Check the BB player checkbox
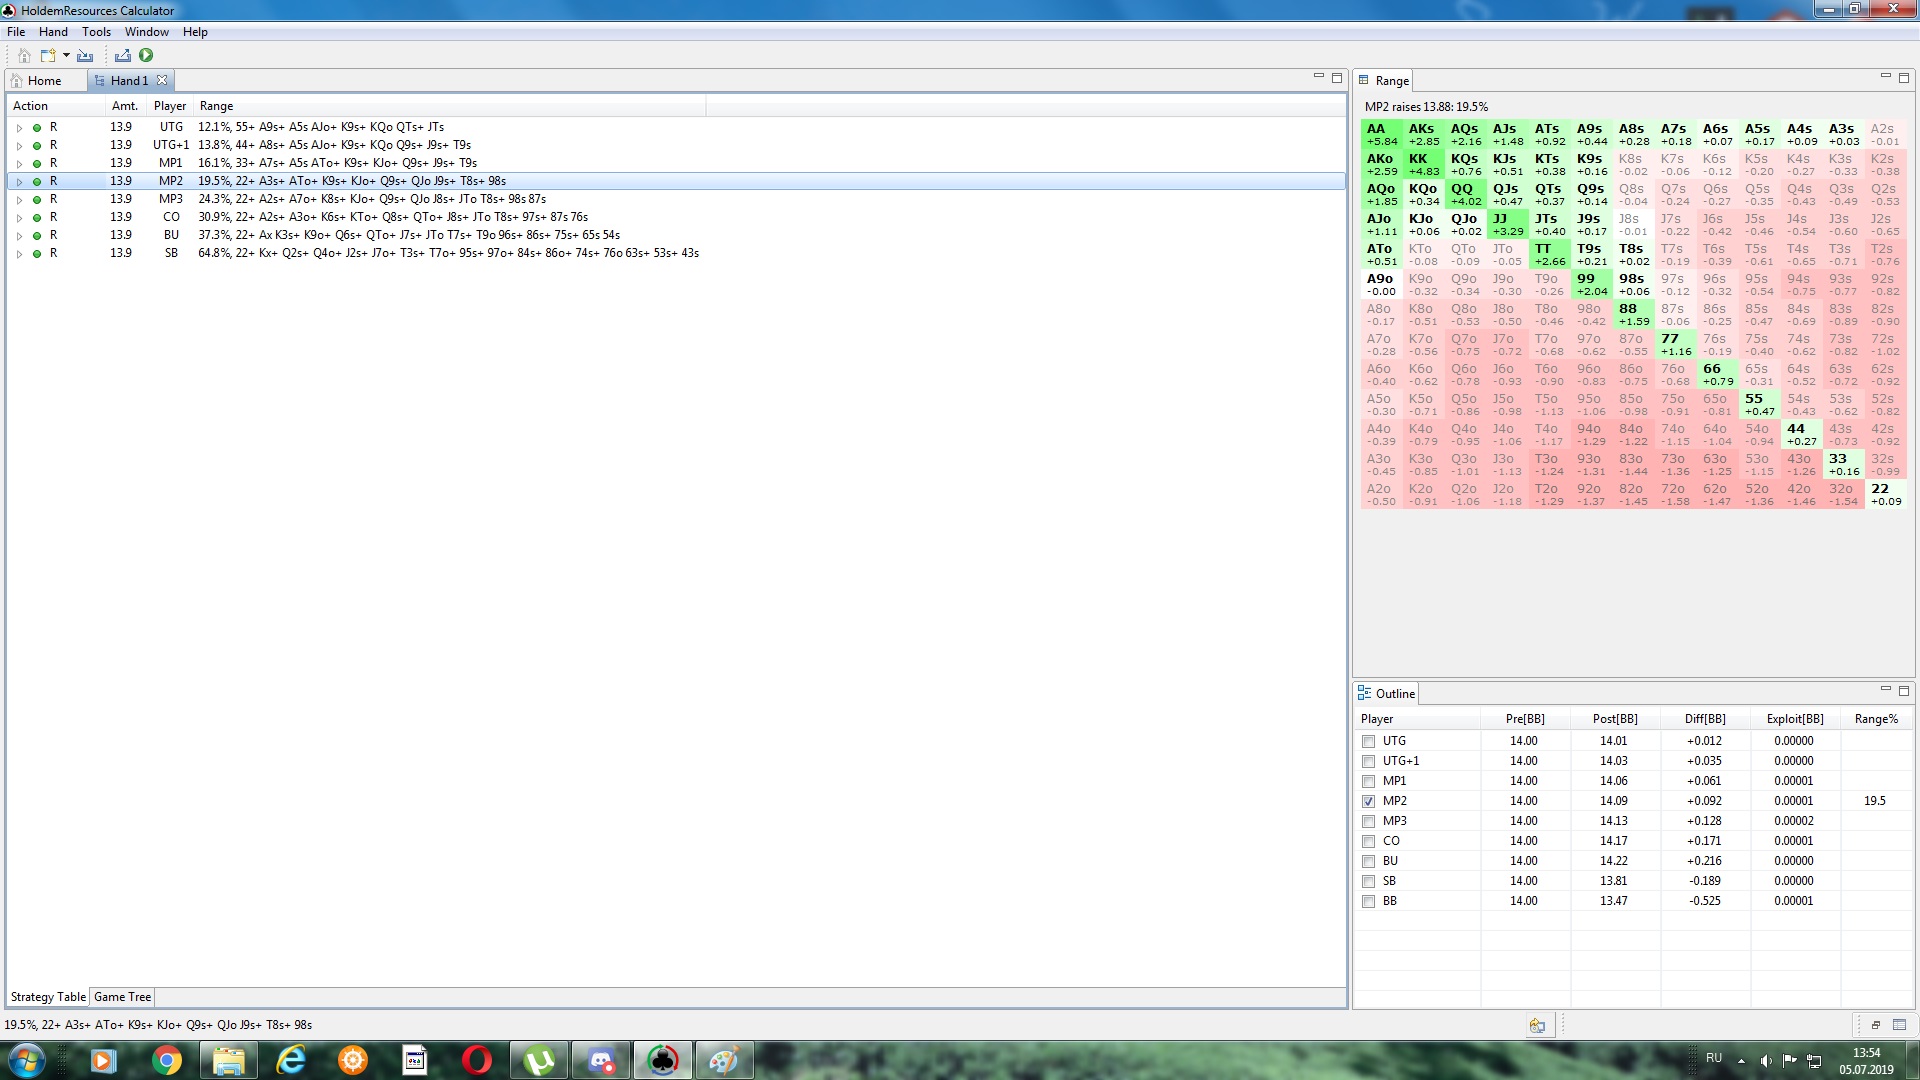 [1368, 901]
